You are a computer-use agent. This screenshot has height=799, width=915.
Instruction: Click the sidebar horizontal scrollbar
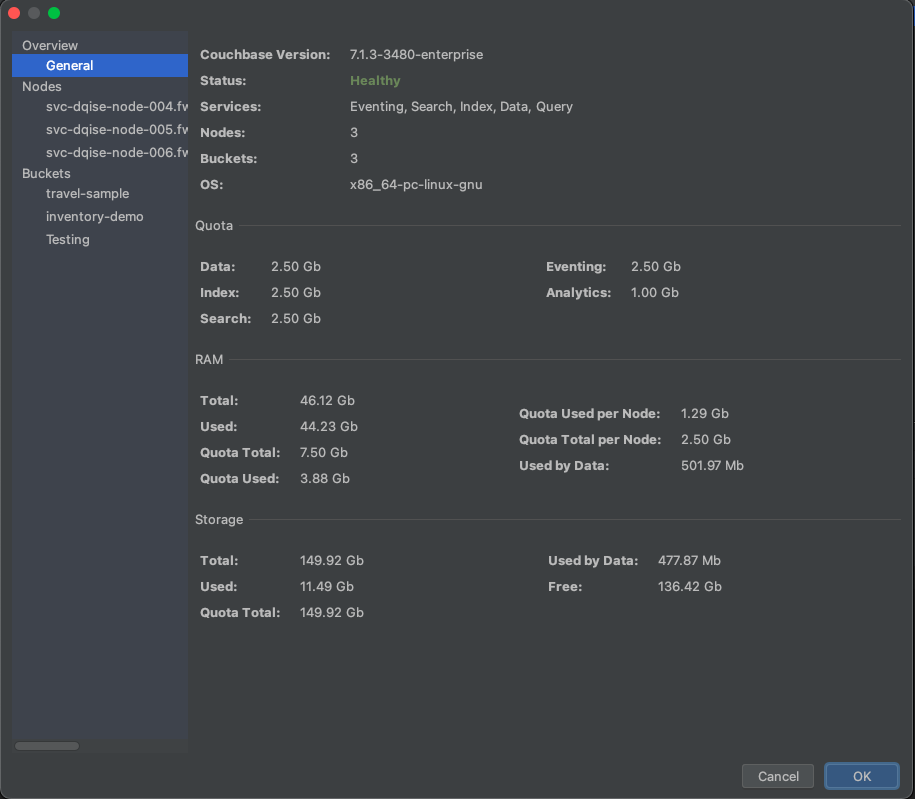(47, 746)
